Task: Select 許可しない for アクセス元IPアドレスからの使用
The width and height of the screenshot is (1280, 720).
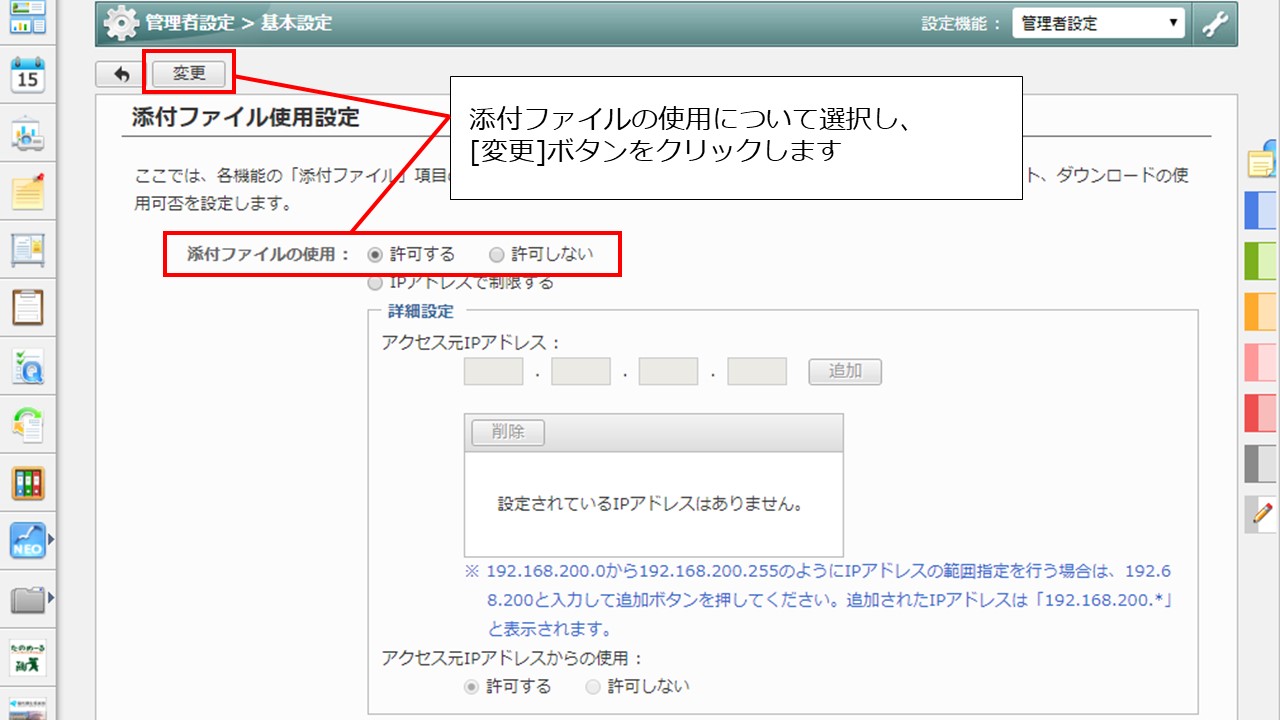Action: (x=593, y=687)
